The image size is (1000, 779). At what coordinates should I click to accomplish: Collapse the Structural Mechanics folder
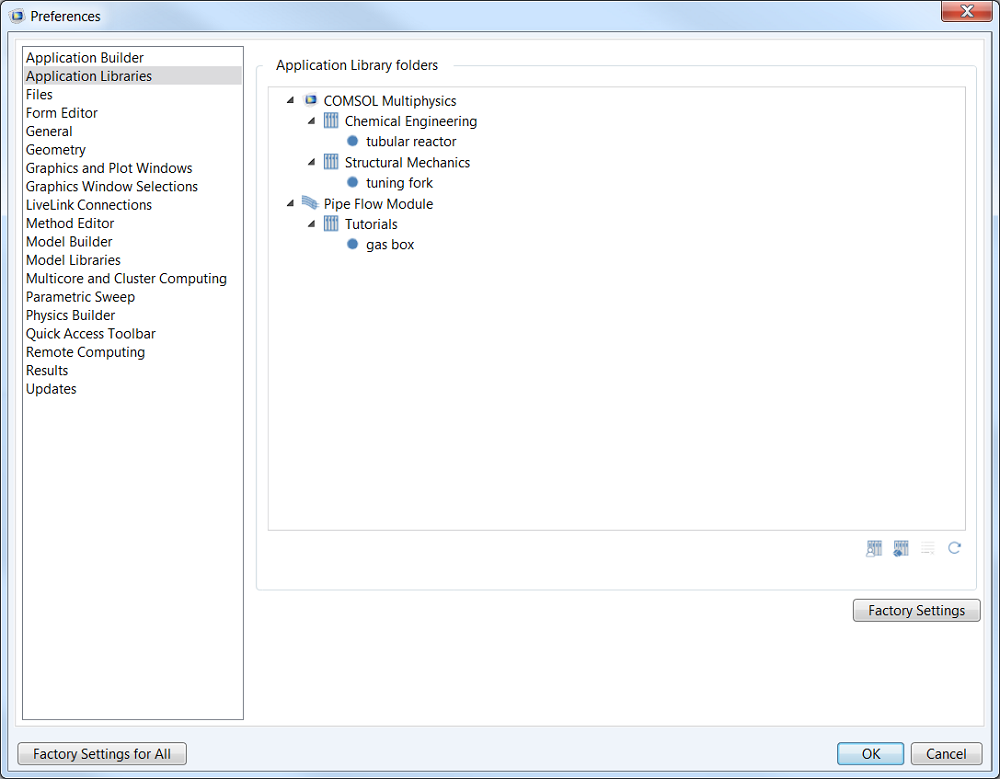pyautogui.click(x=311, y=162)
